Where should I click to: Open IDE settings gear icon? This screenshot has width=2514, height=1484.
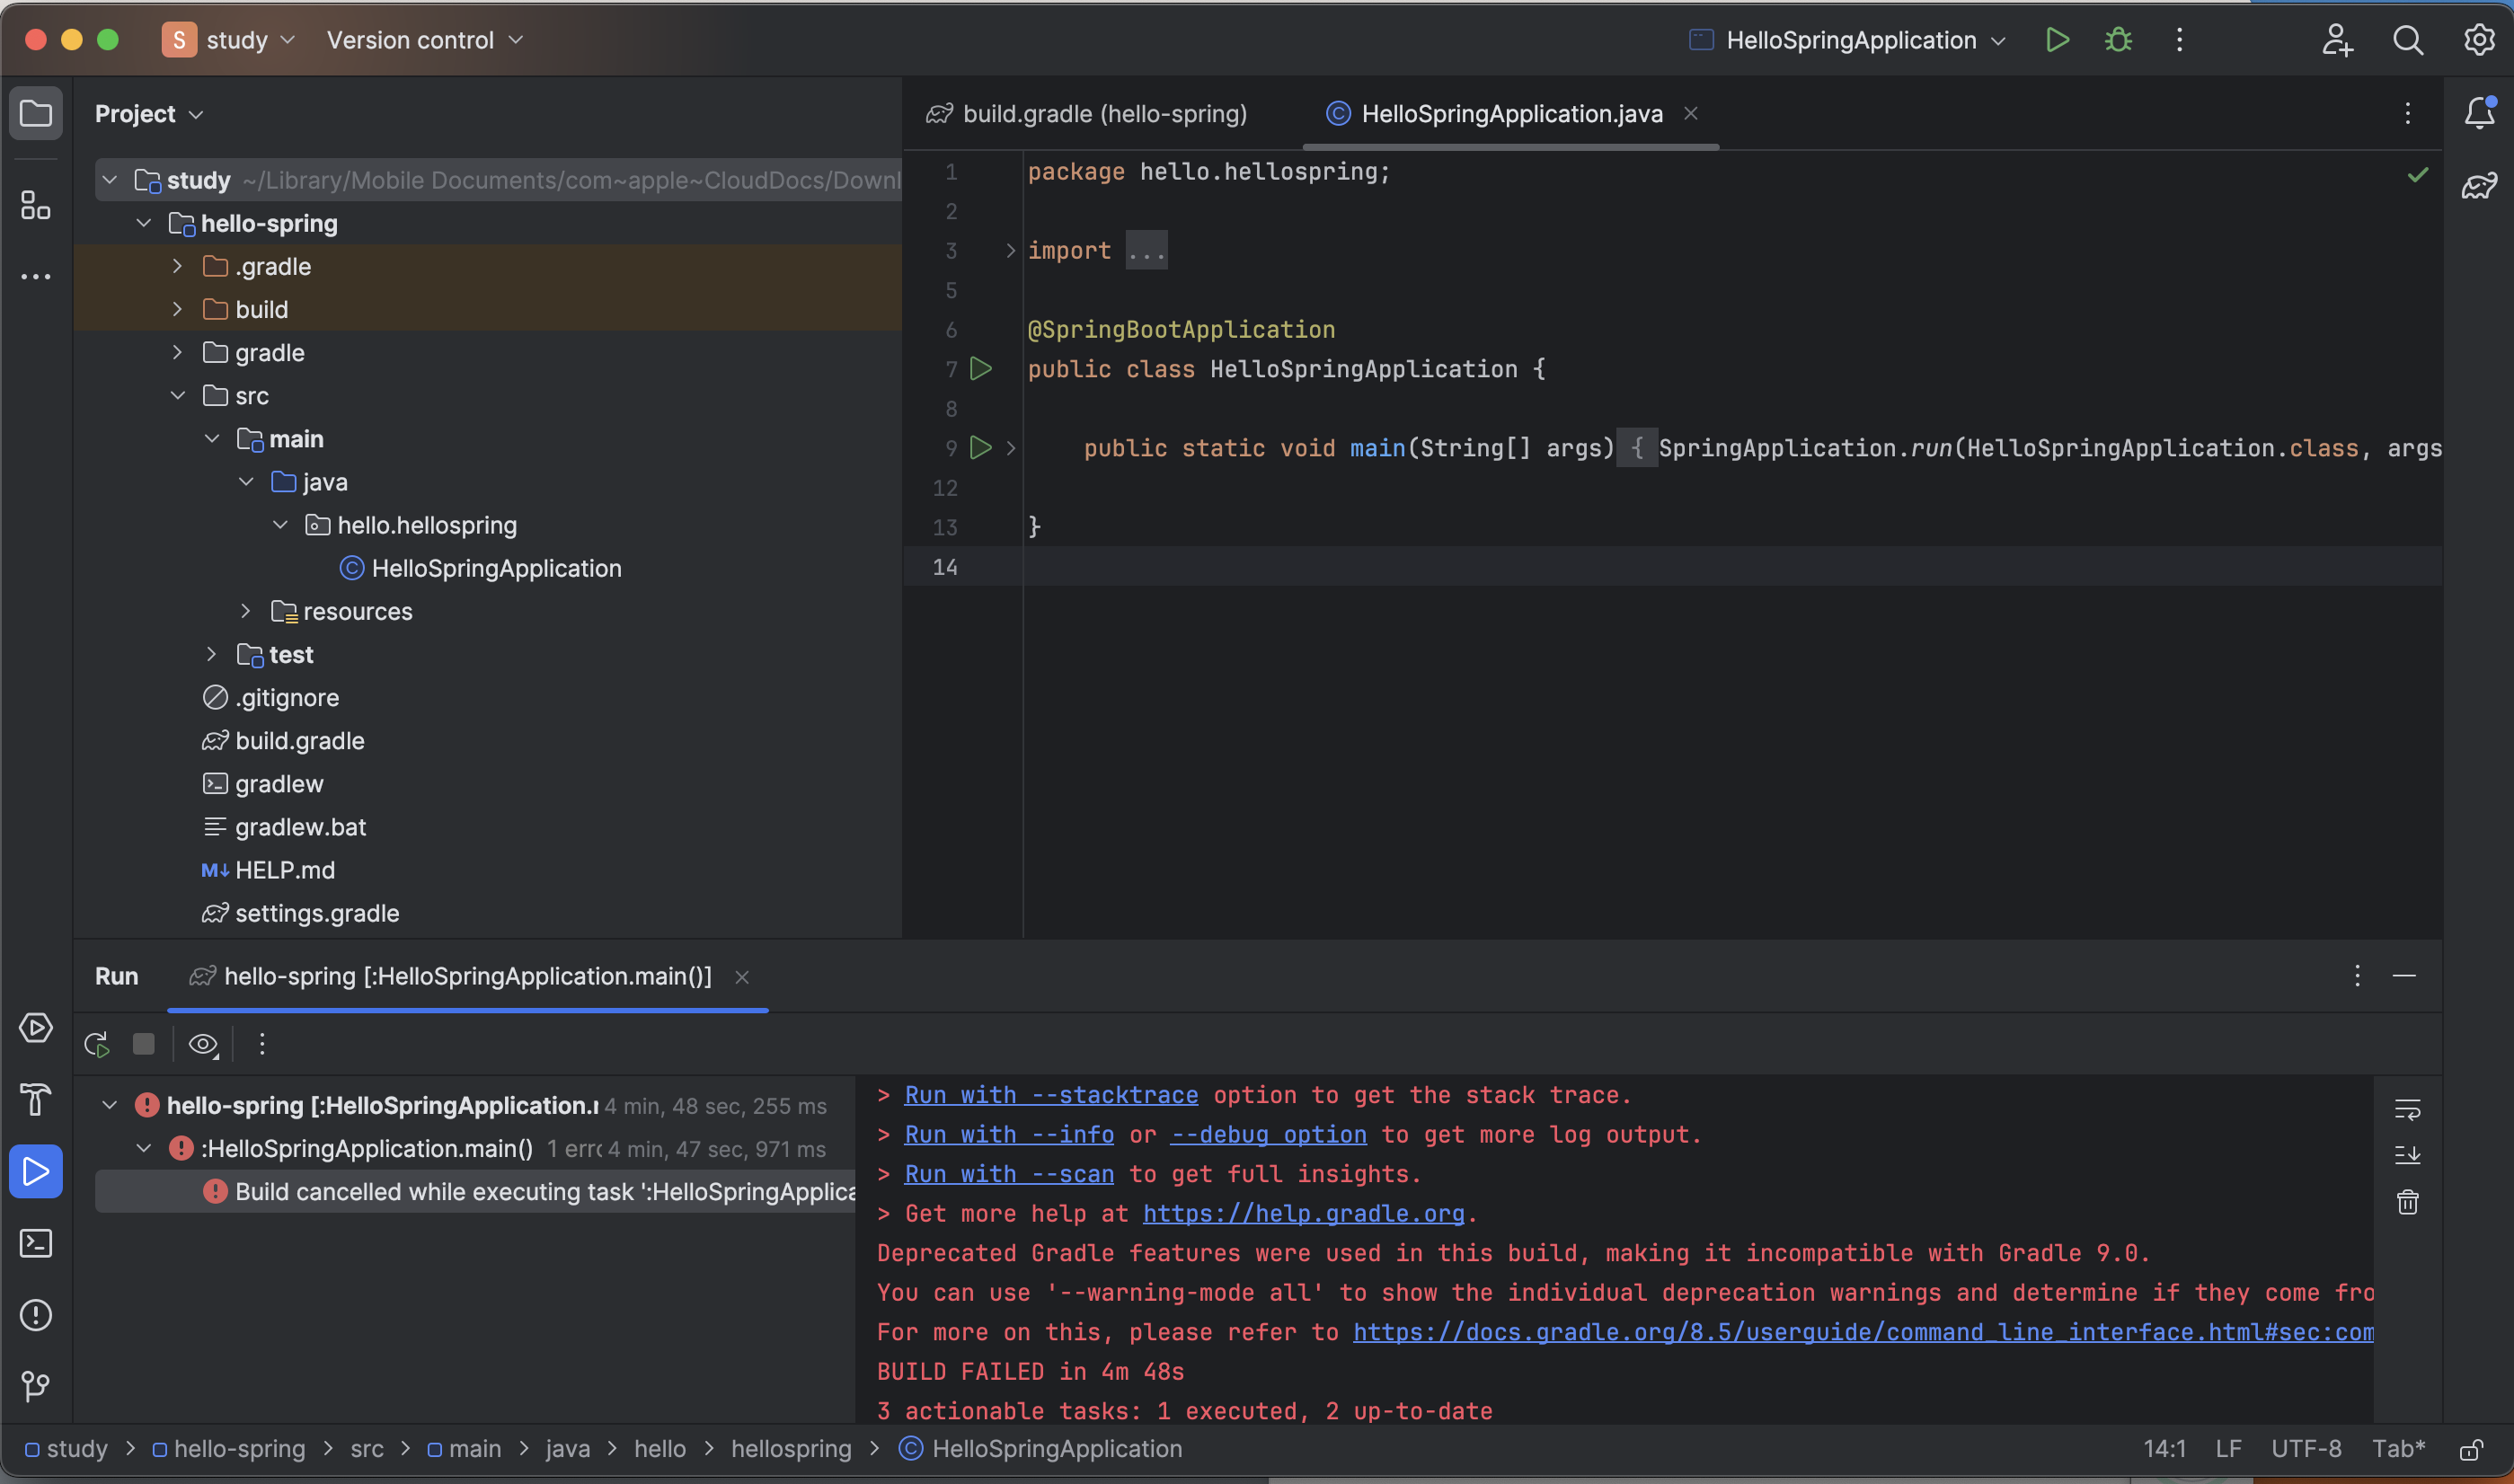(2479, 40)
